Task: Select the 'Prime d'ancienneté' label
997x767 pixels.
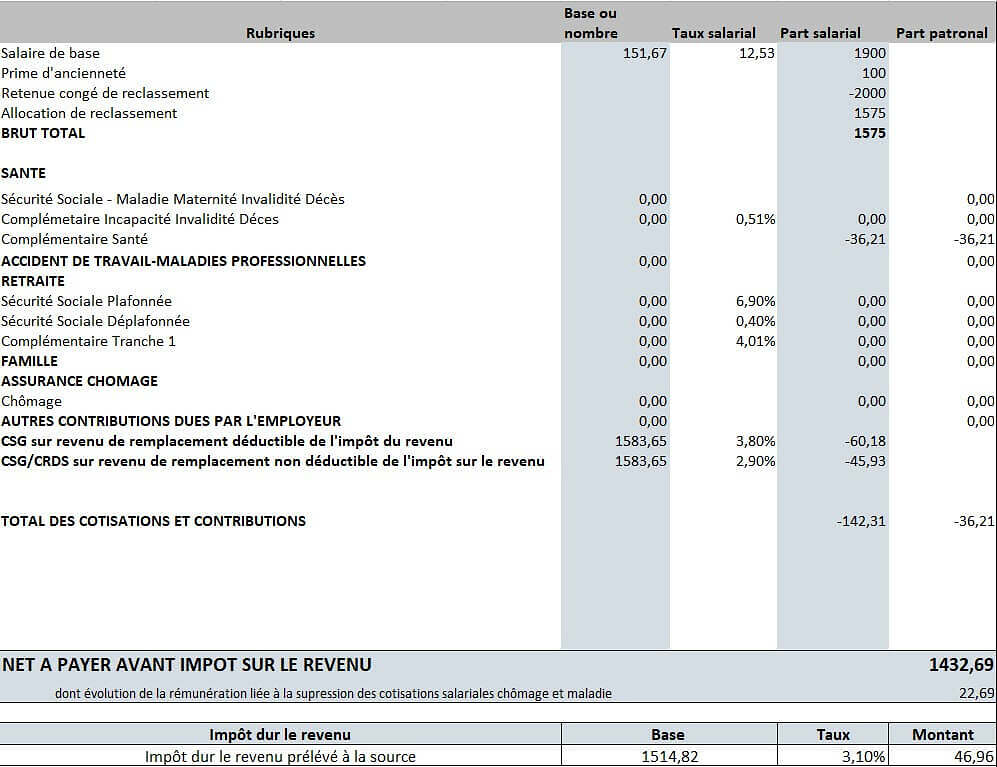Action: coord(64,73)
